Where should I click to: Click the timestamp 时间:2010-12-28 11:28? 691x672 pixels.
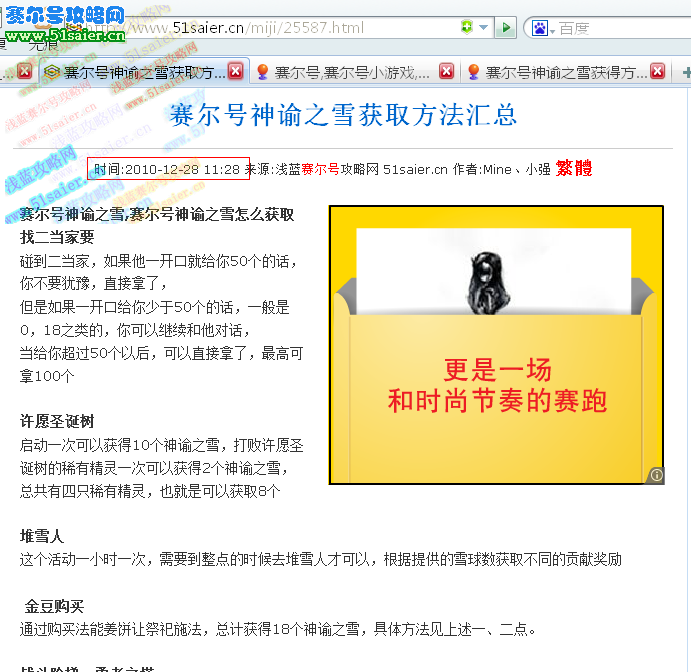(x=167, y=169)
